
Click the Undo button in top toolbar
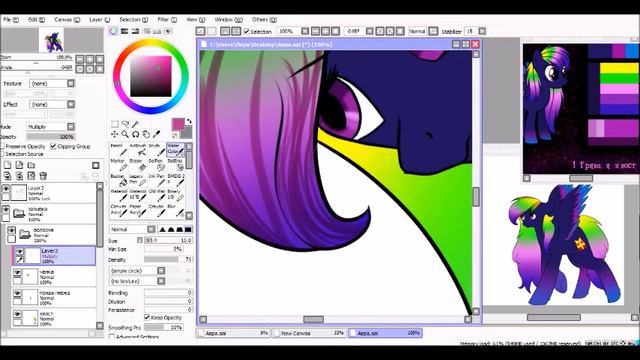200,31
